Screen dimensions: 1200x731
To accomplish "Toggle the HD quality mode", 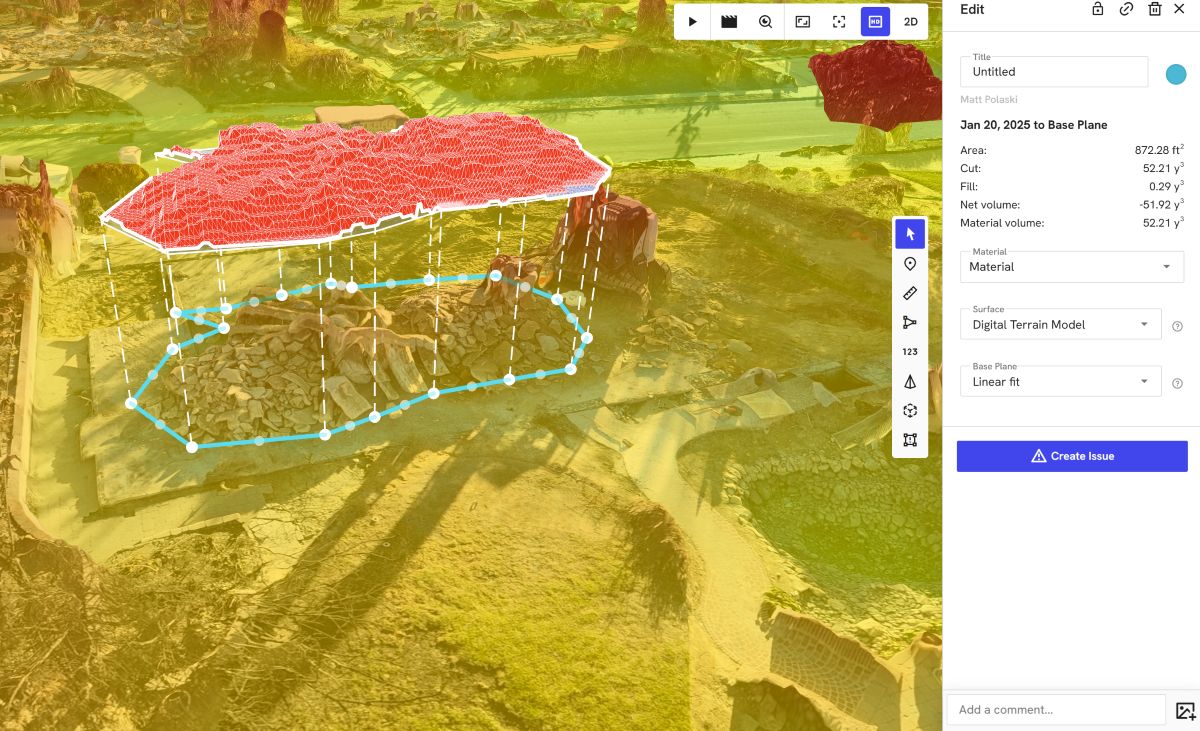I will (875, 21).
